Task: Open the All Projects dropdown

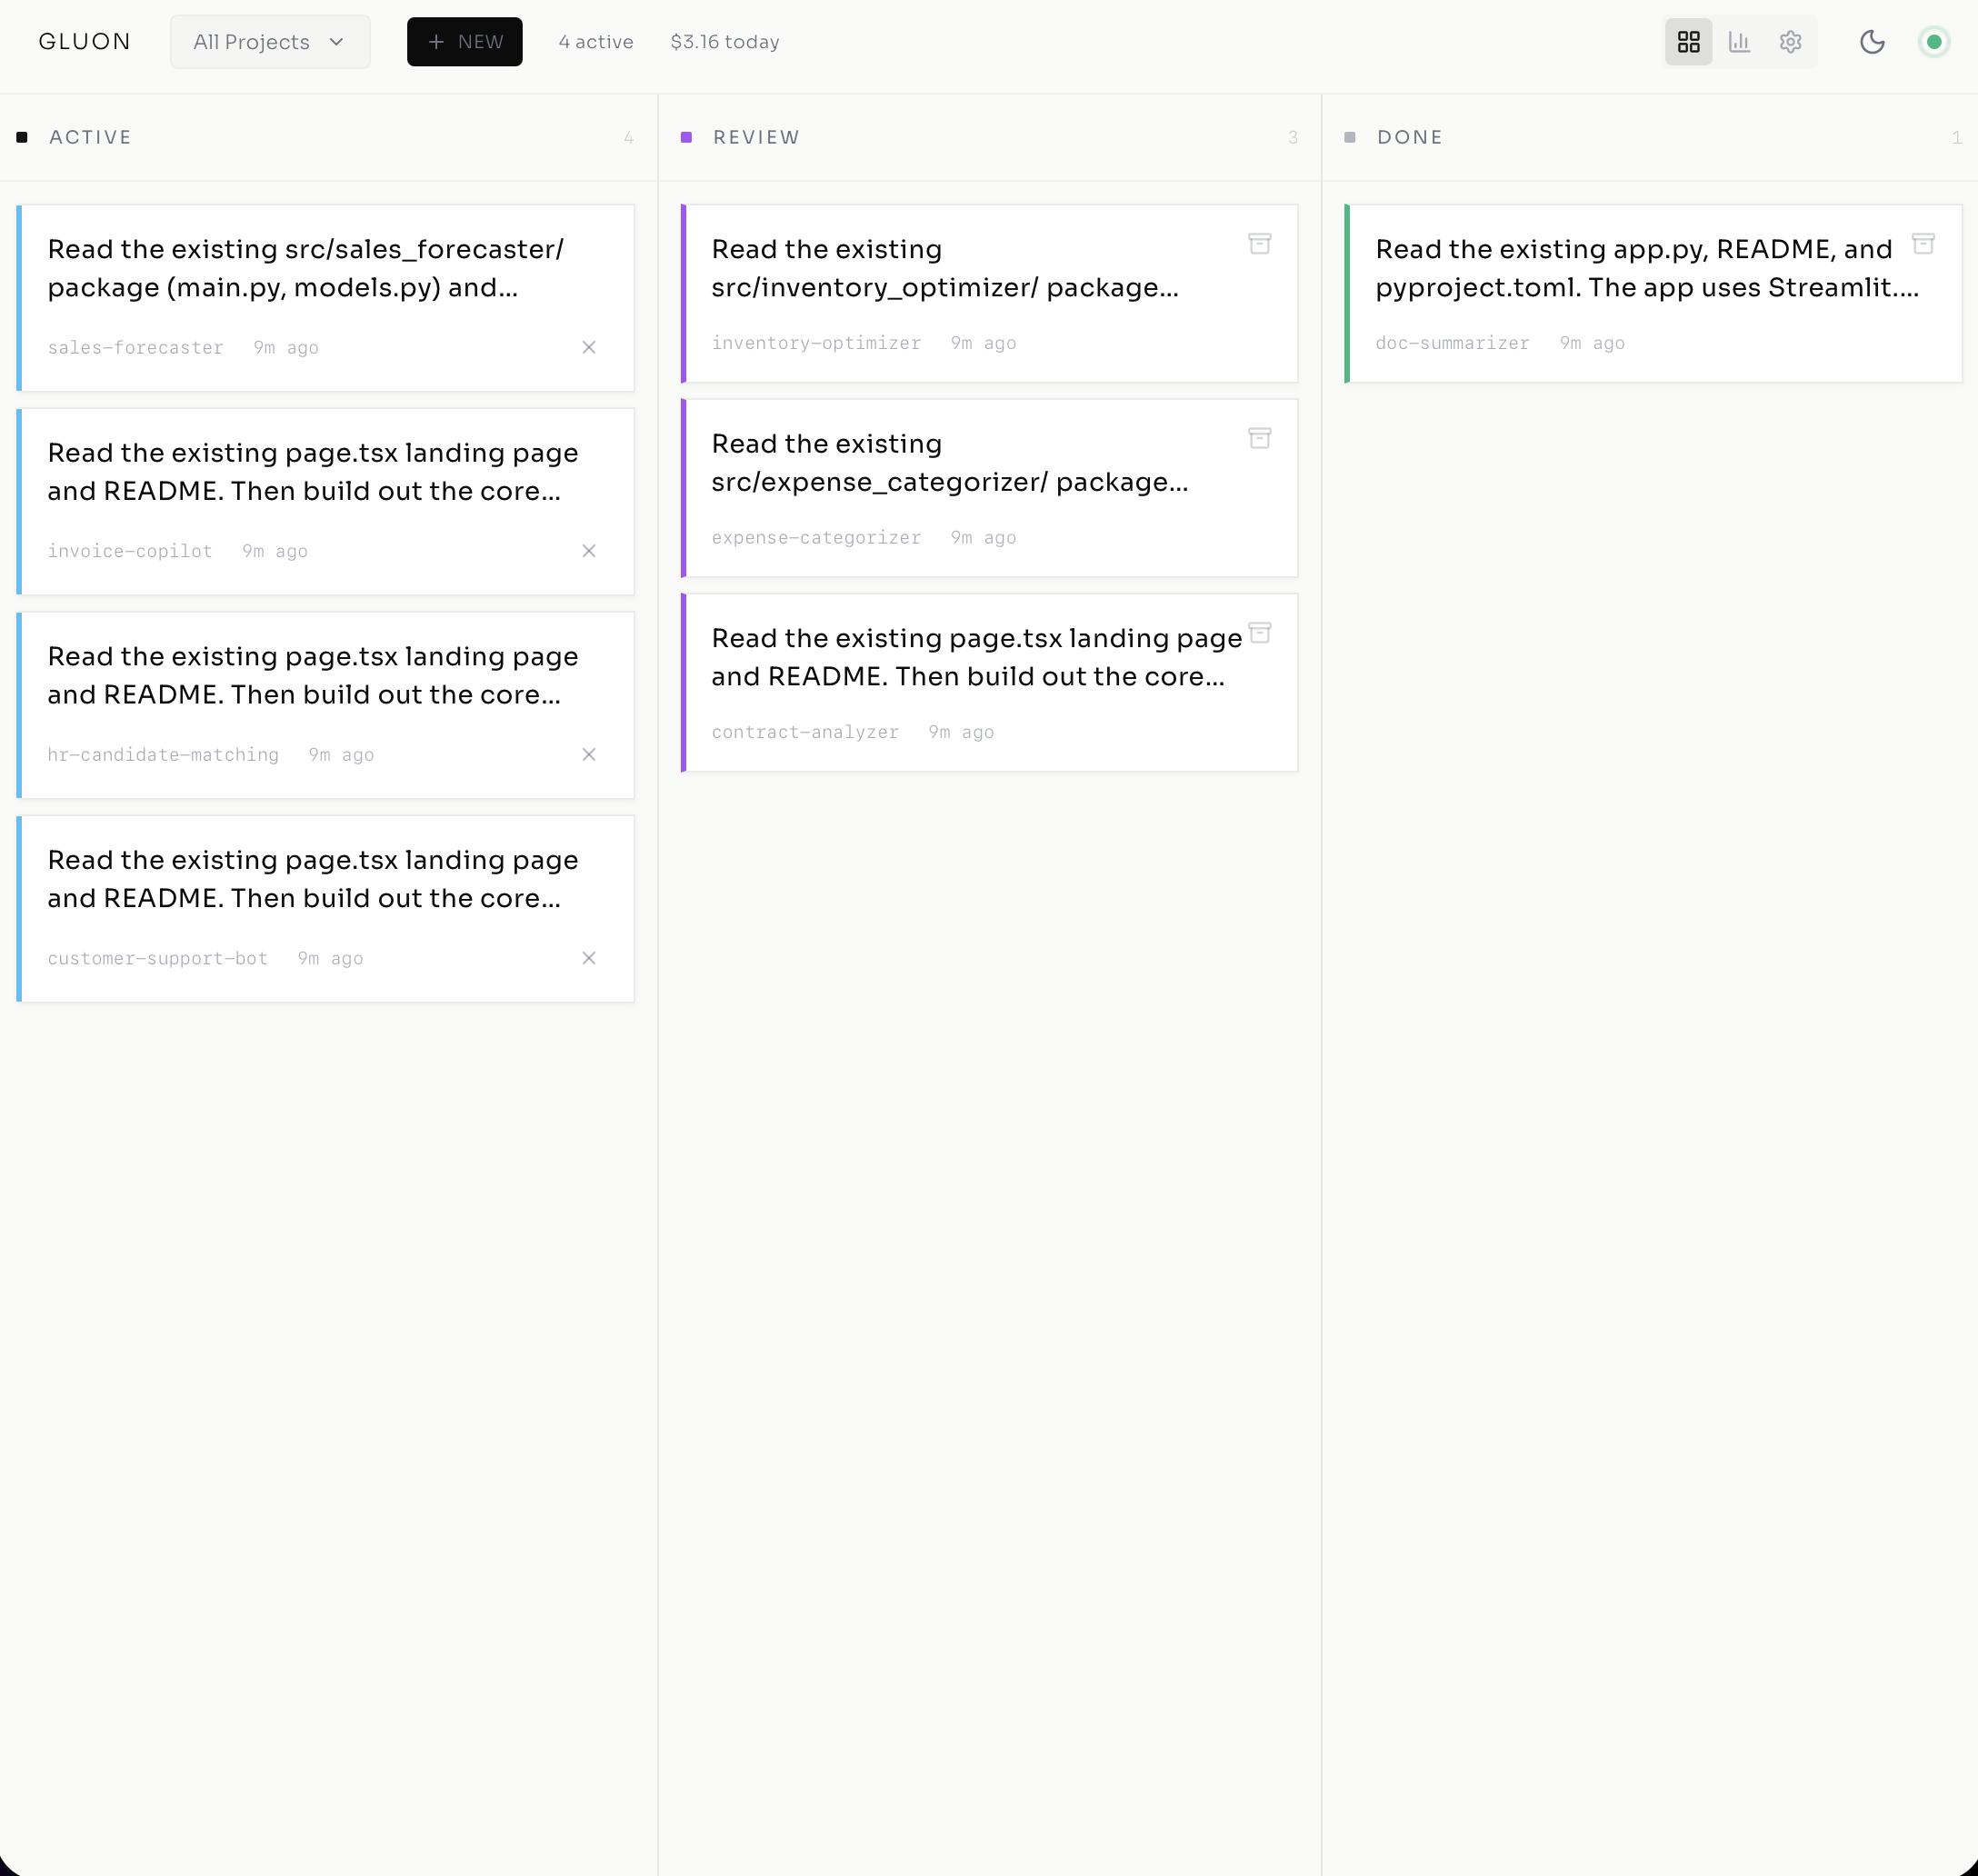Action: [269, 41]
